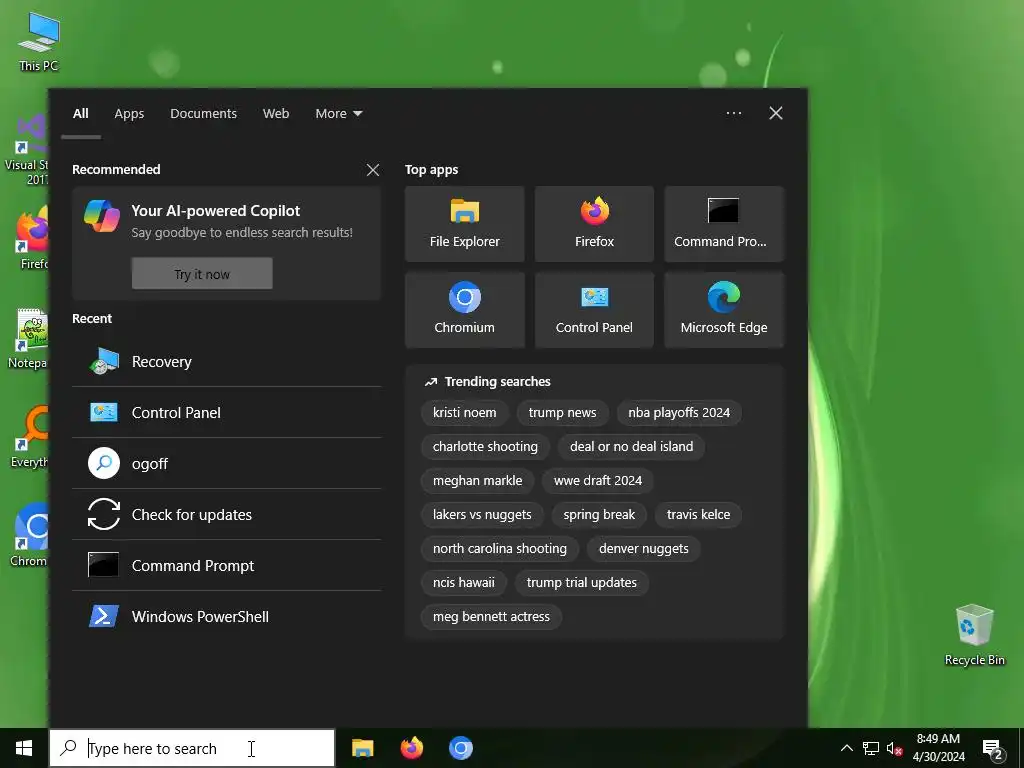The height and width of the screenshot is (768, 1024).
Task: Search trending 'charlotte shooting'
Action: (485, 447)
